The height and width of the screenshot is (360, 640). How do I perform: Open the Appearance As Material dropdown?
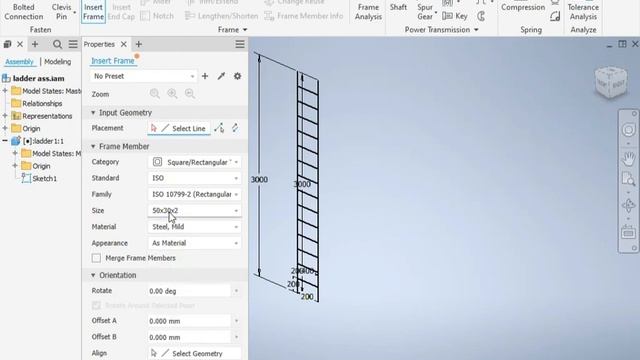click(194, 243)
